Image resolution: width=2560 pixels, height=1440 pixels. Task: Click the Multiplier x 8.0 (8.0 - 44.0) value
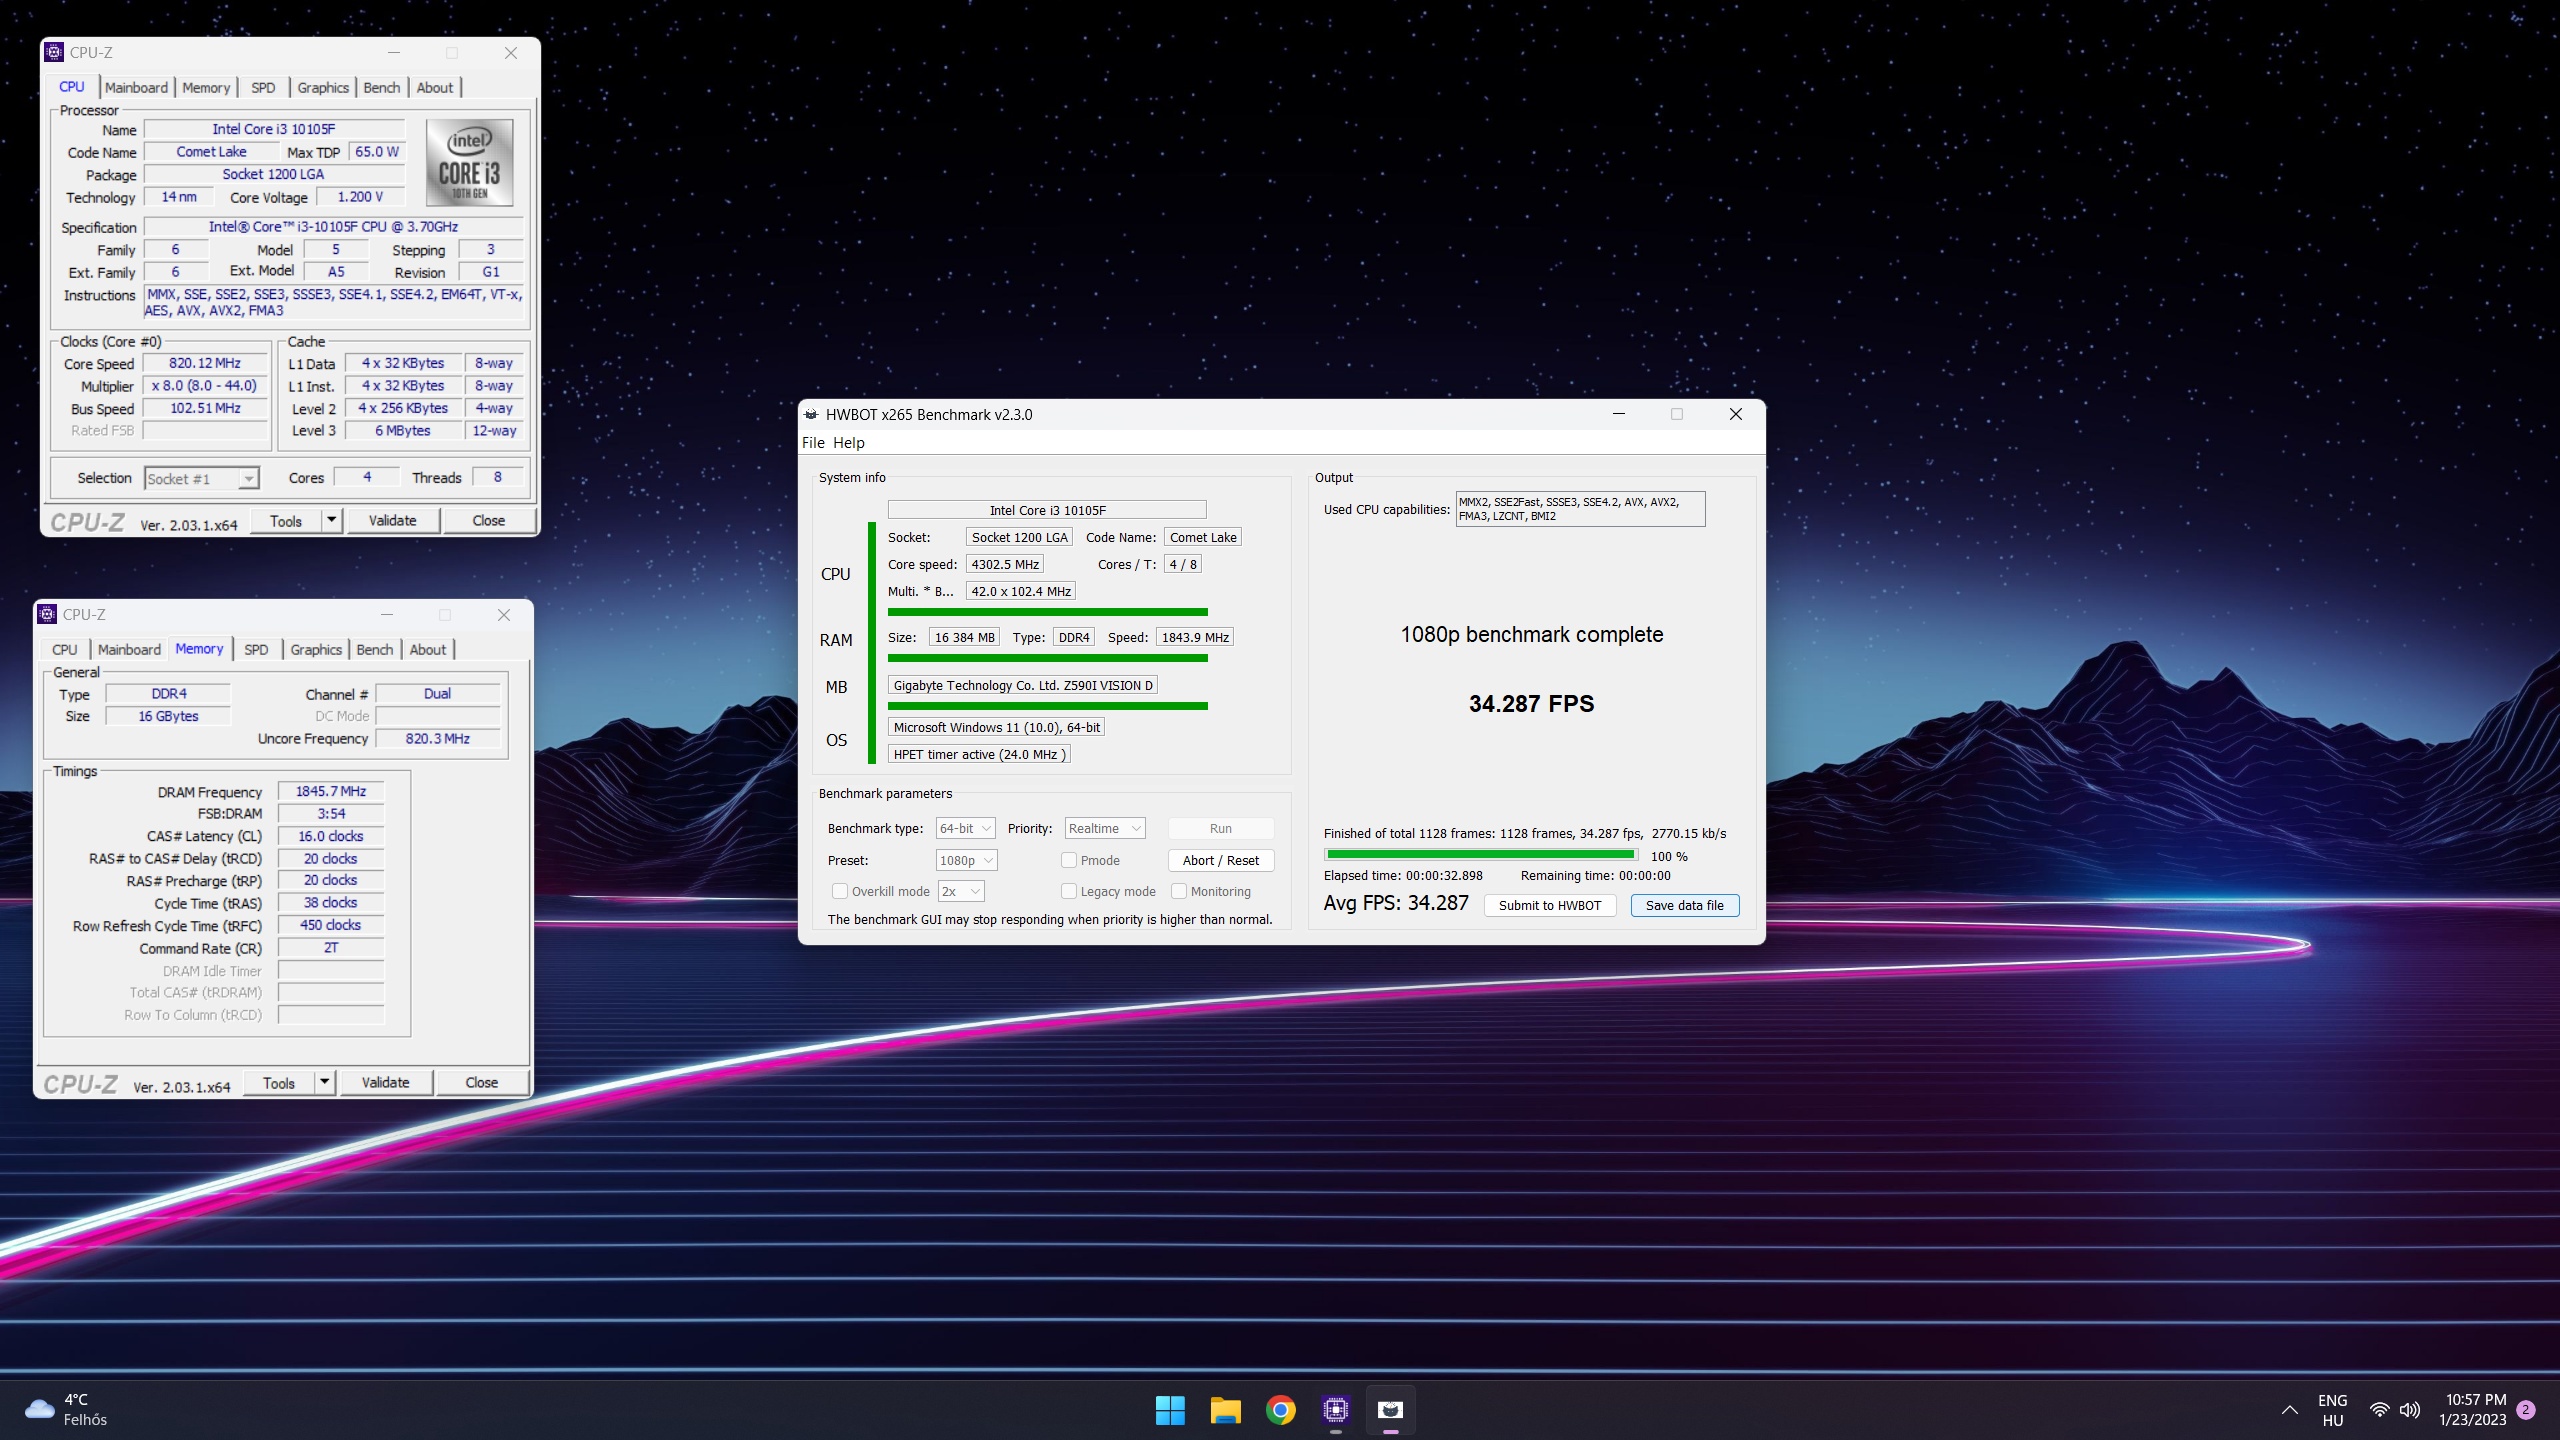(205, 385)
